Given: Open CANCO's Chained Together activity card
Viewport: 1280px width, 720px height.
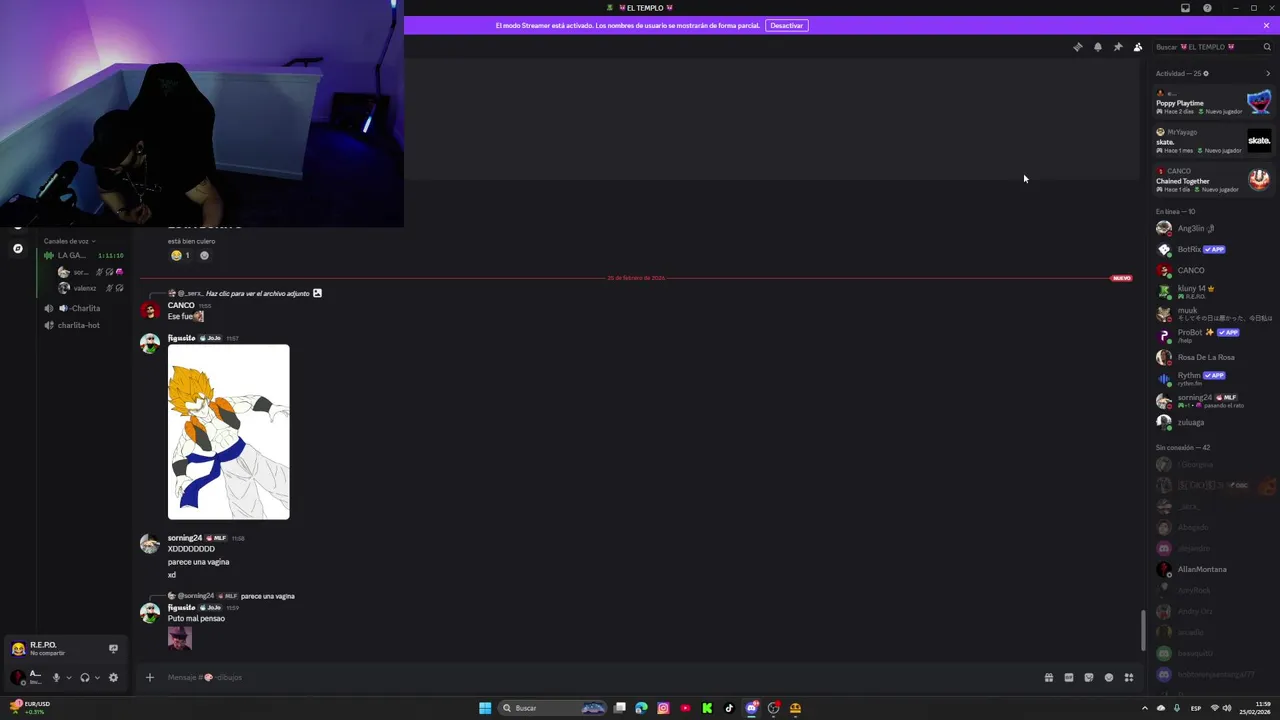Looking at the screenshot, I should click(x=1213, y=180).
